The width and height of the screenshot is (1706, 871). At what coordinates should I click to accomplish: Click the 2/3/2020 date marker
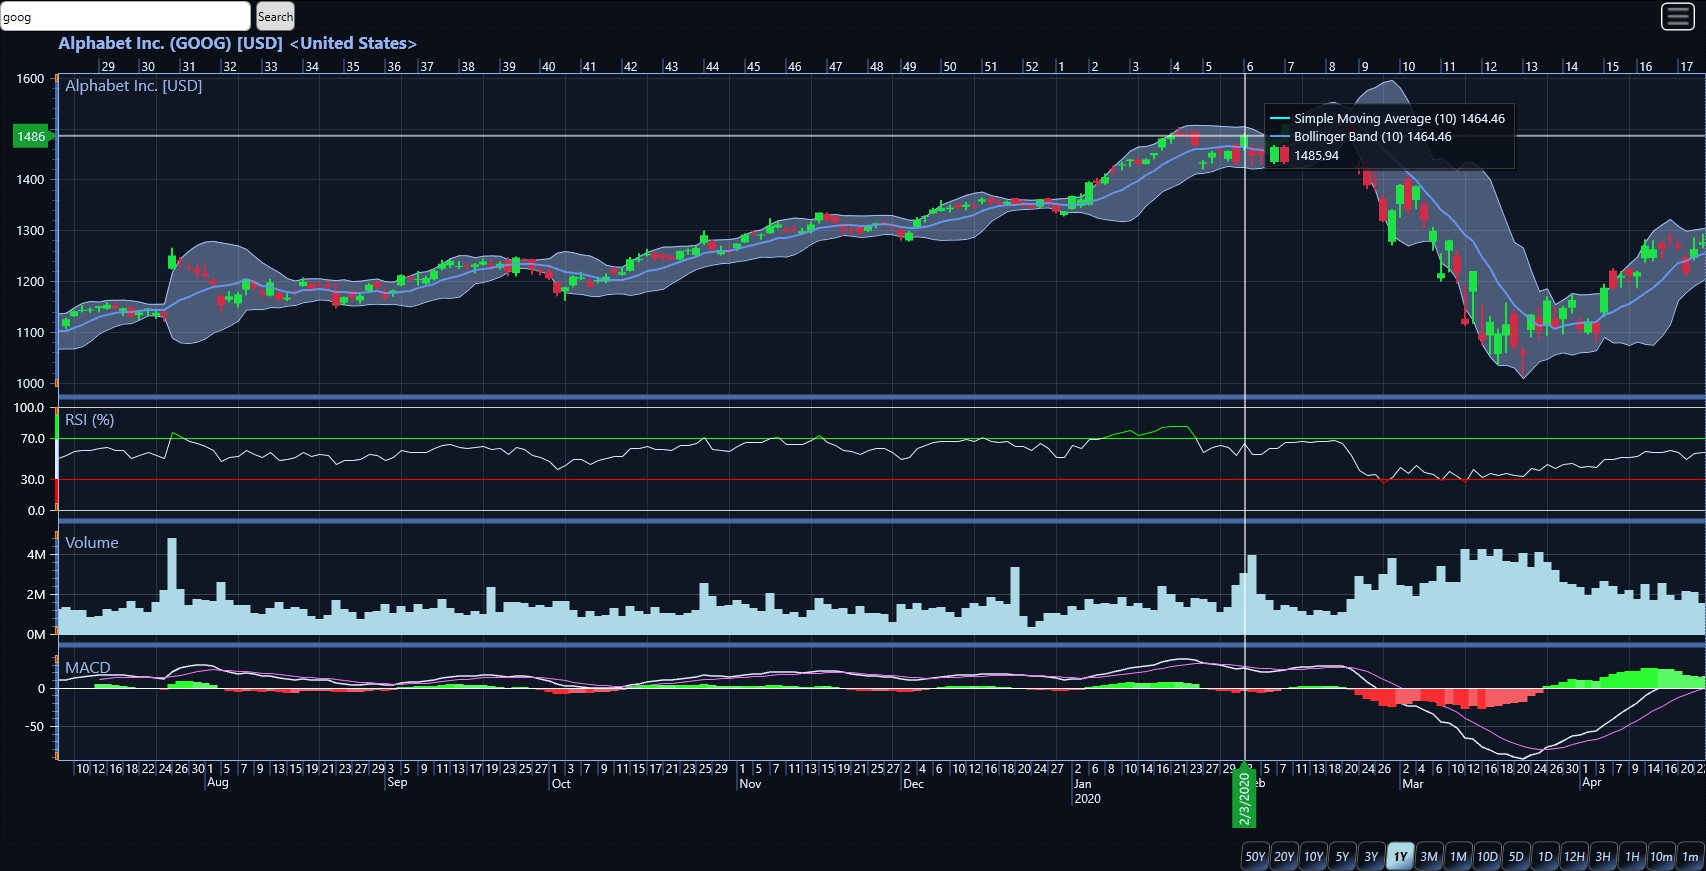pos(1244,797)
